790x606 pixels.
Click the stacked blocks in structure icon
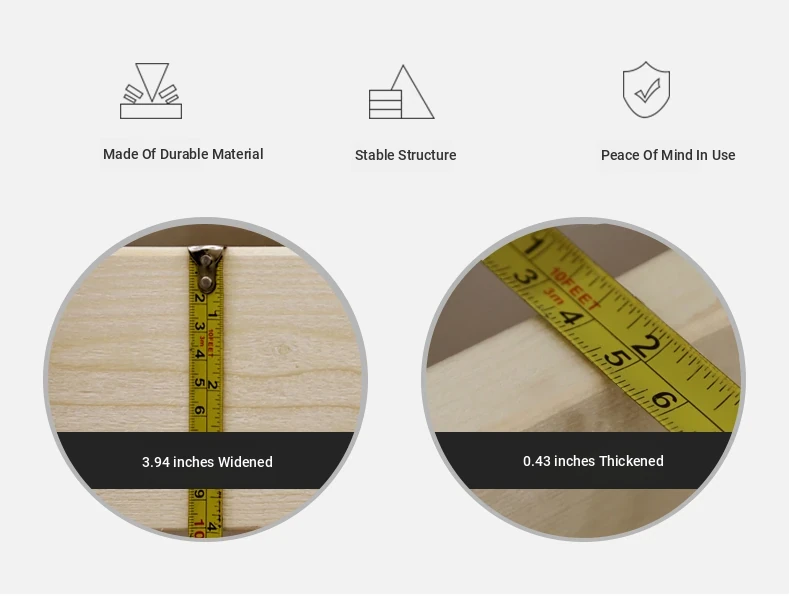[385, 104]
